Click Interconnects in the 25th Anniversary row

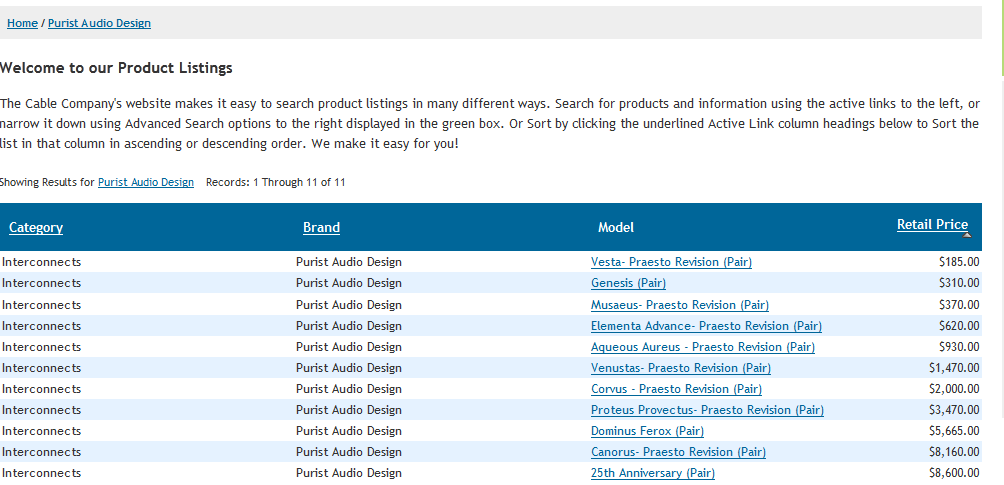(x=42, y=473)
